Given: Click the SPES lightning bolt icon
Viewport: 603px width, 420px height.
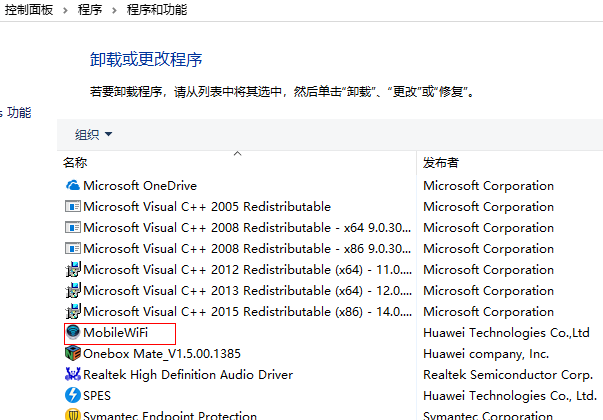Looking at the screenshot, I should (x=73, y=395).
